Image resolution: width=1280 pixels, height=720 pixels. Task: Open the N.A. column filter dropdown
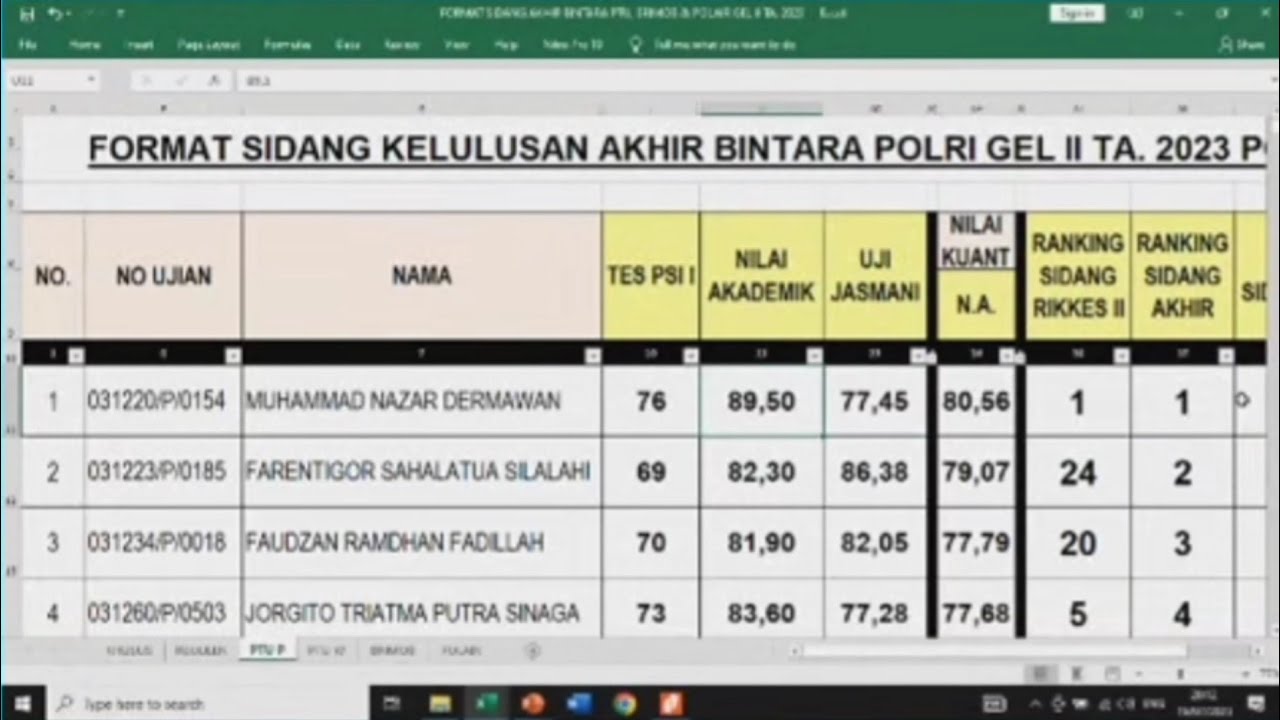click(x=1006, y=354)
